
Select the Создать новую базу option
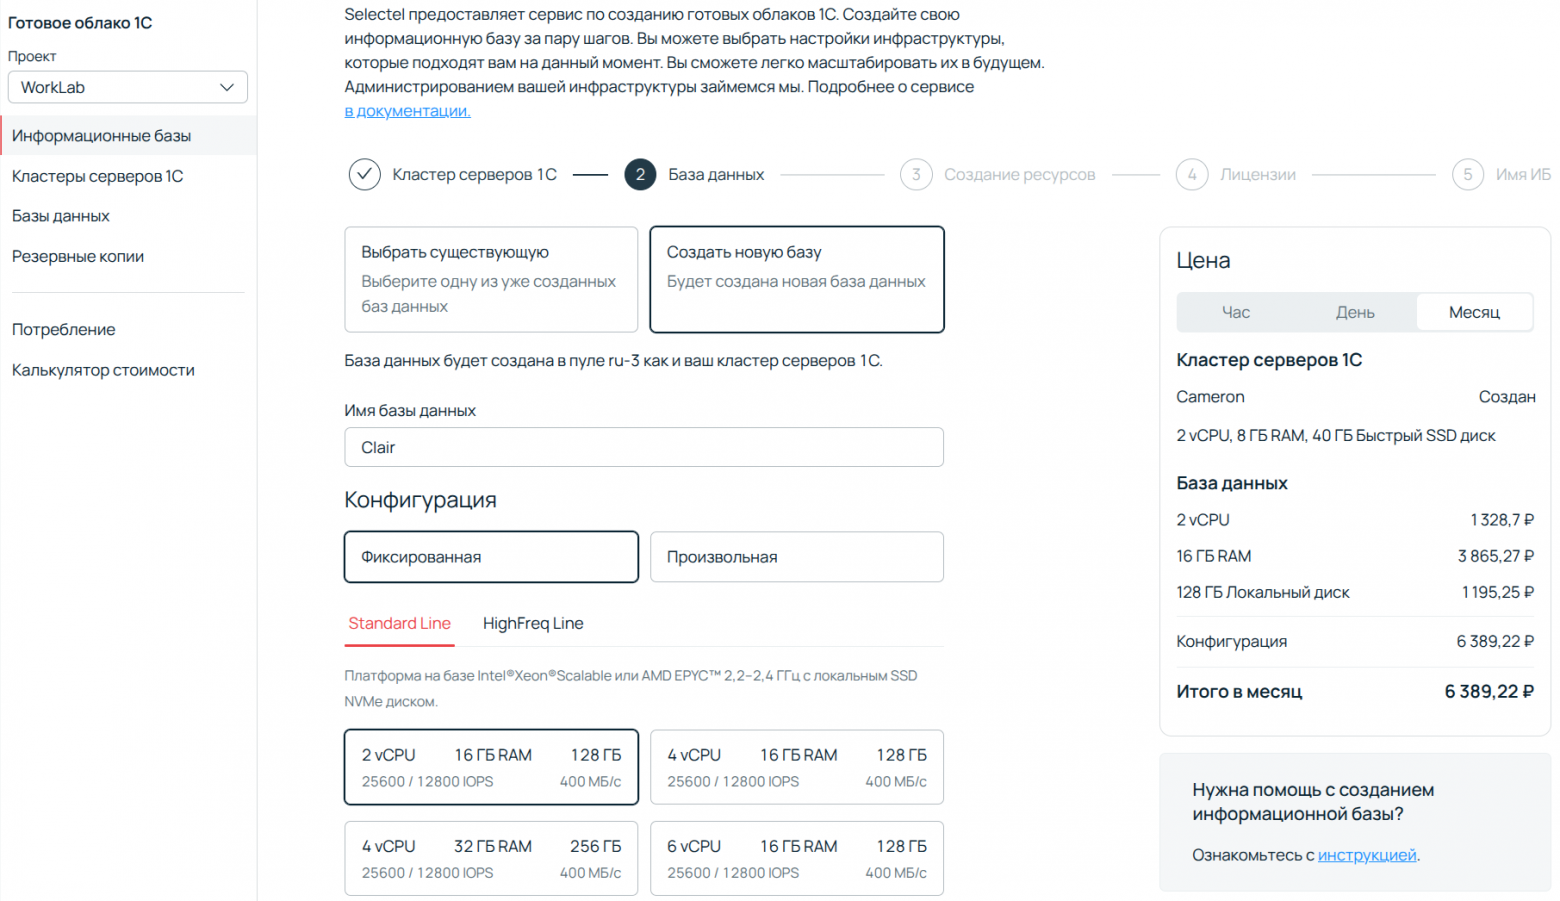pyautogui.click(x=796, y=279)
